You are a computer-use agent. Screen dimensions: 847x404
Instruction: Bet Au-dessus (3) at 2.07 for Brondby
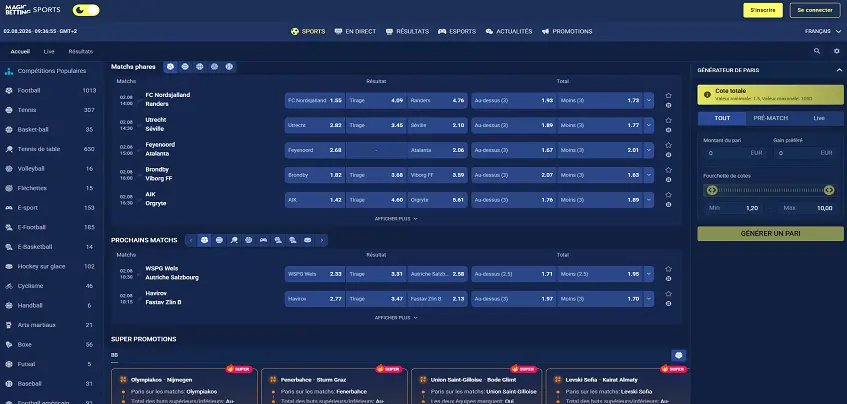point(513,175)
